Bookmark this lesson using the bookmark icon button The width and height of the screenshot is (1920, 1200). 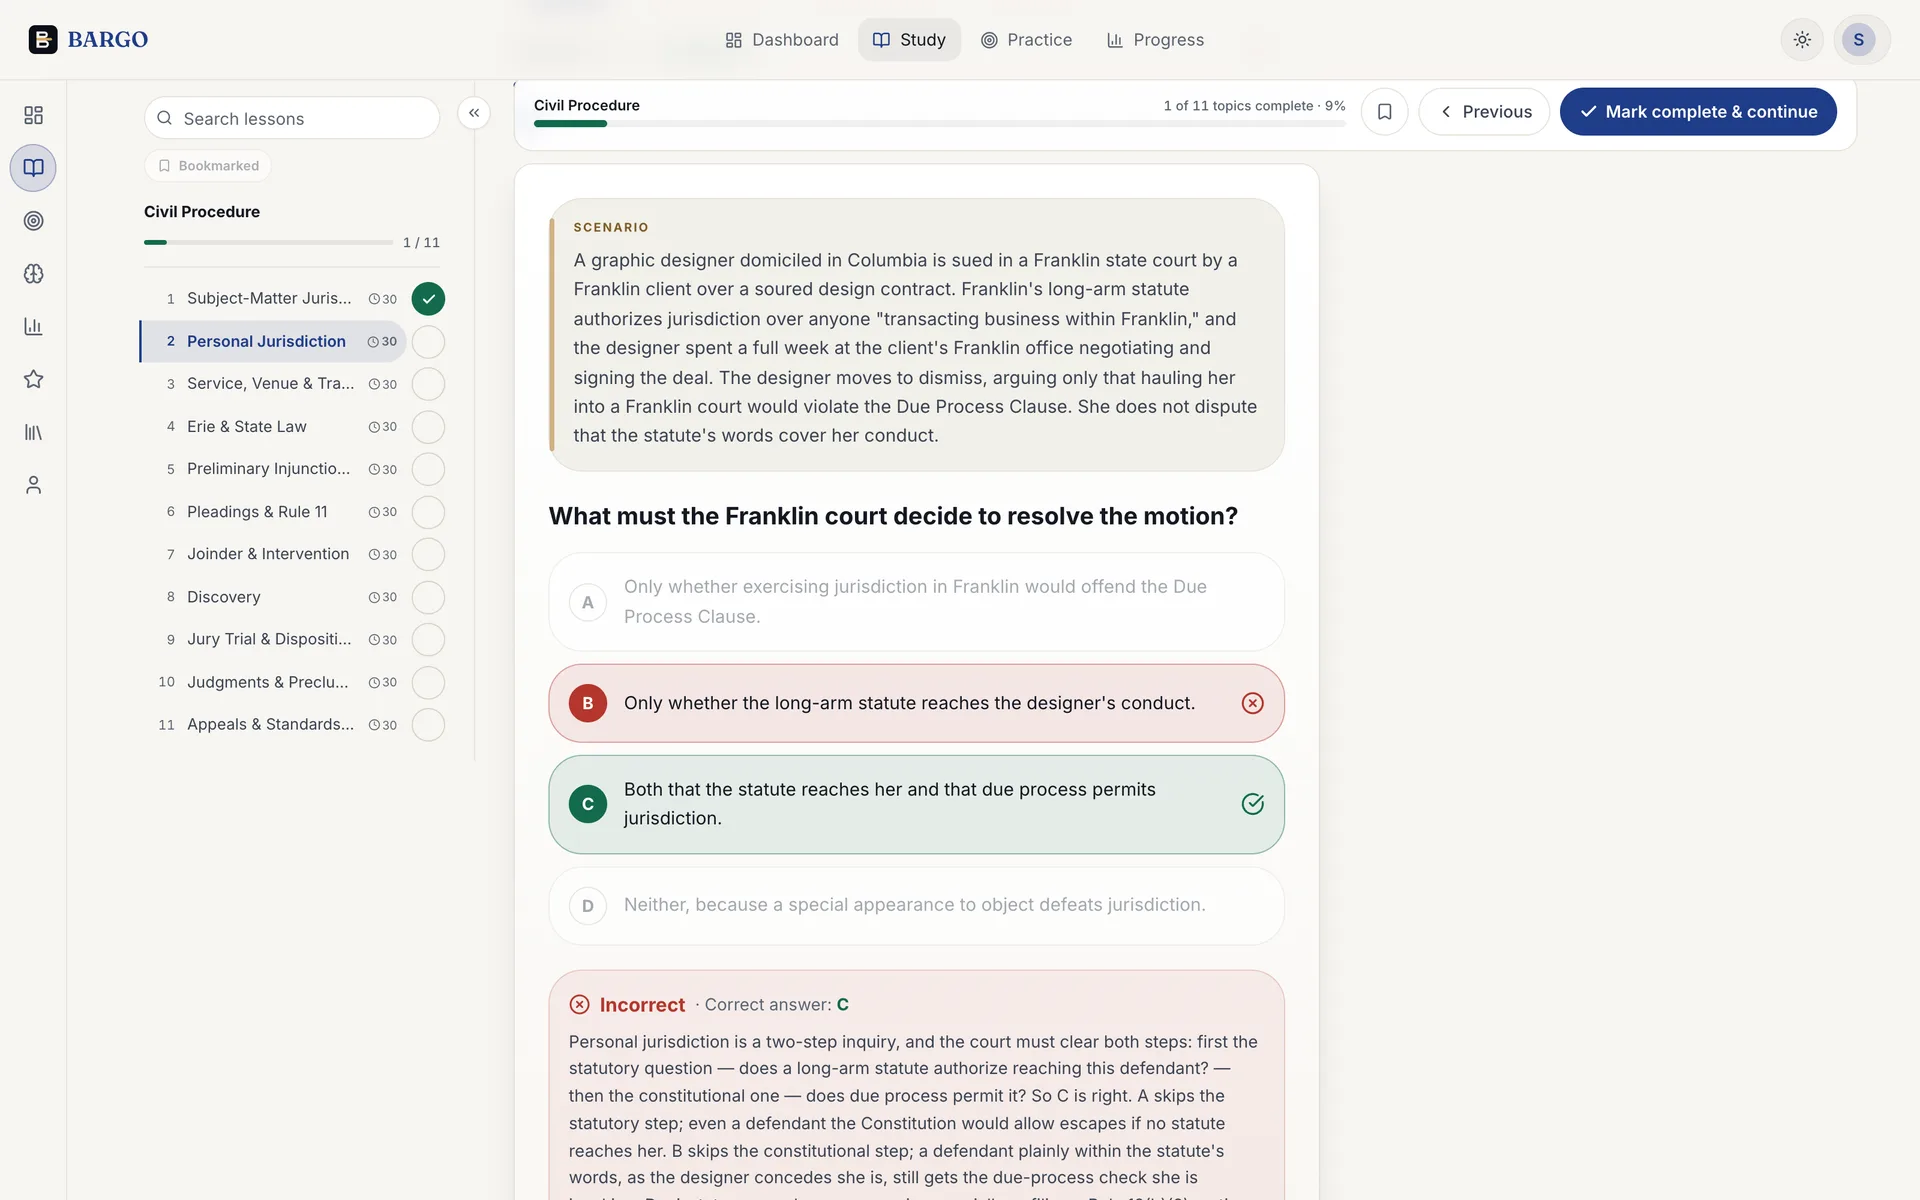1384,112
